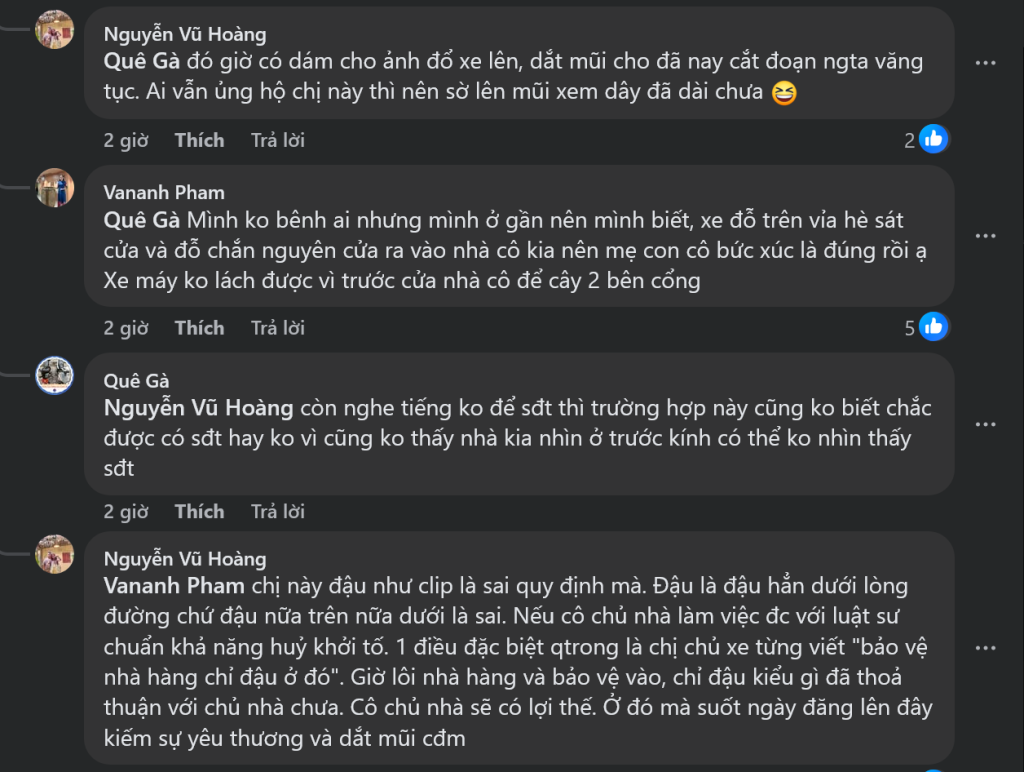Open three-dot menu on last Nguyễn Vũ Hoàng comment

[x=985, y=648]
